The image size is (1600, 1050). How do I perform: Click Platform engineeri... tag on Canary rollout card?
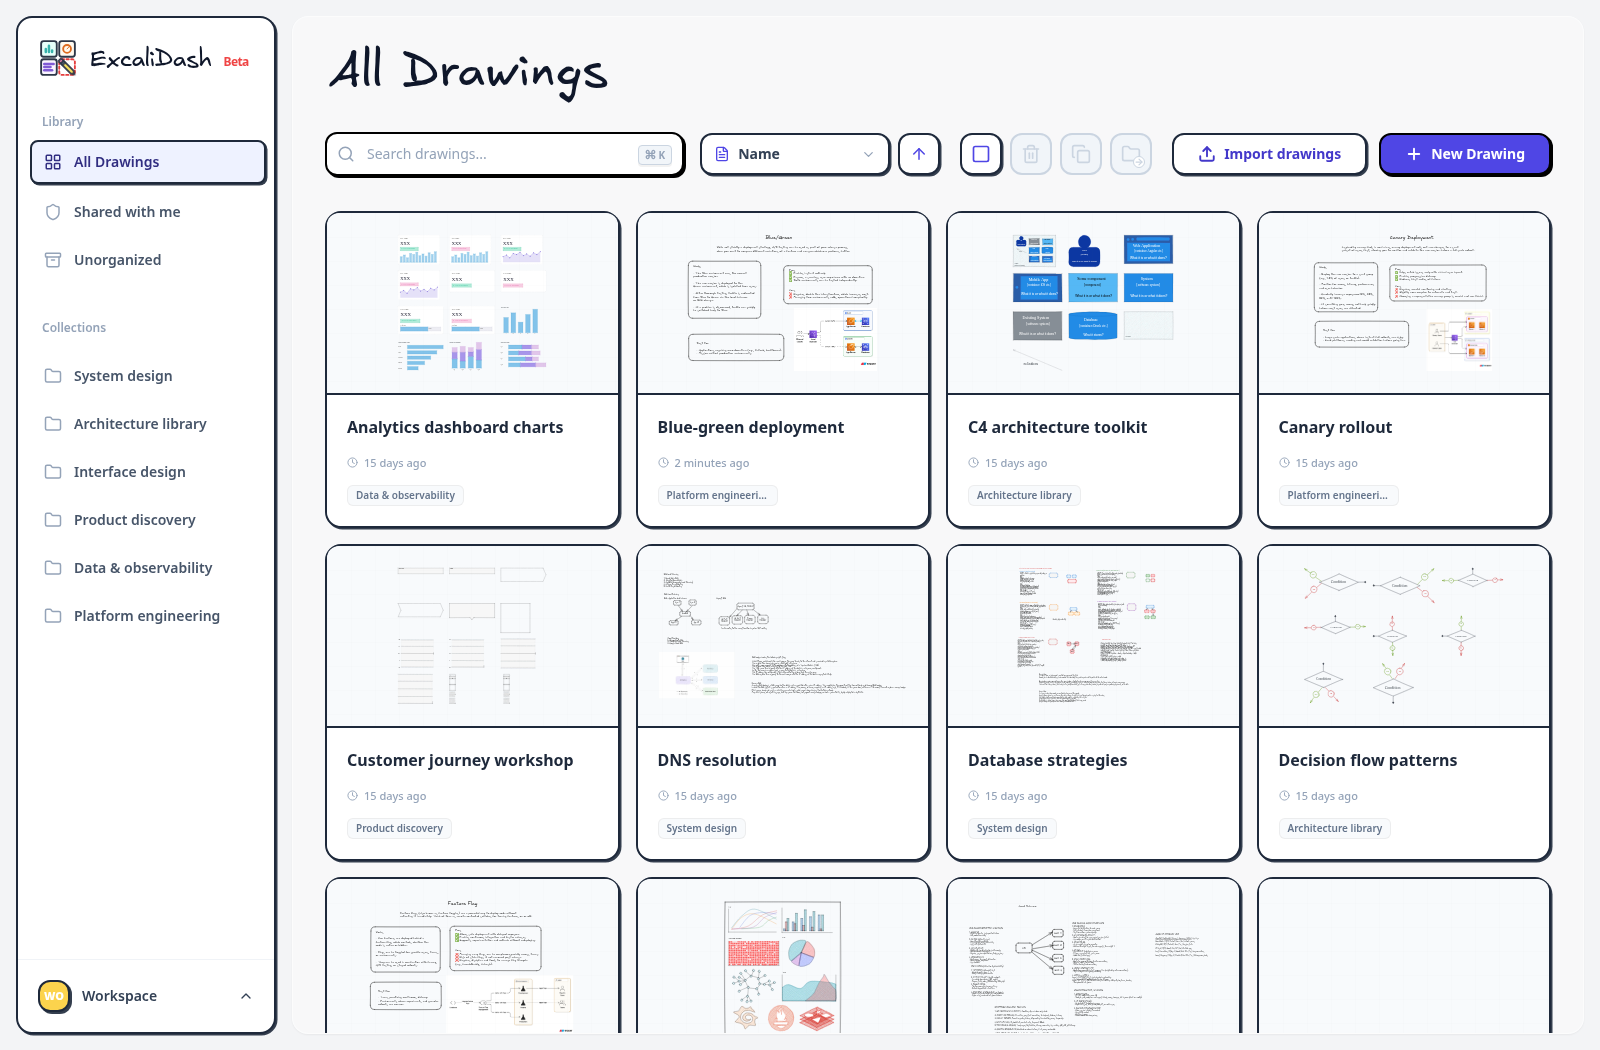coord(1337,495)
